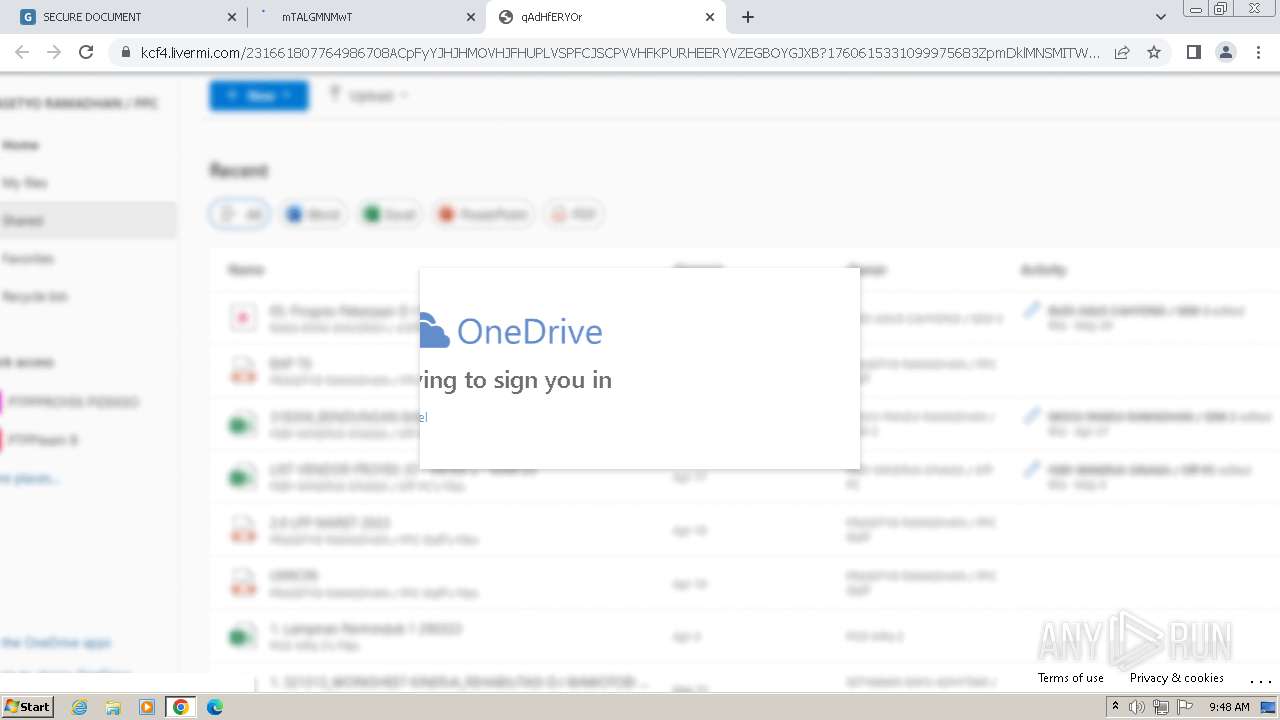The height and width of the screenshot is (720, 1280).
Task: Close the qAdHfERYOr tab
Action: click(x=710, y=17)
